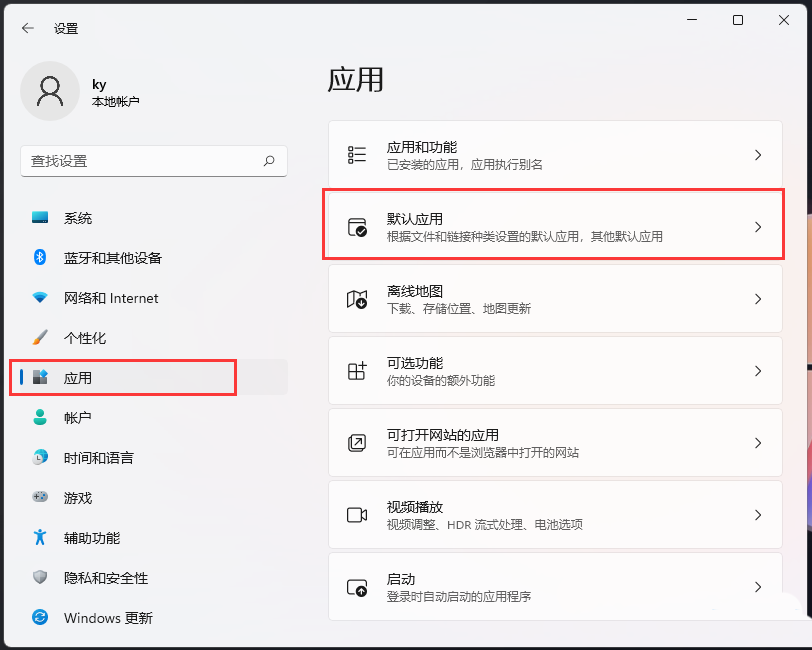
Task: Click the highlighted 应用 sidebar icon
Action: click(38, 377)
